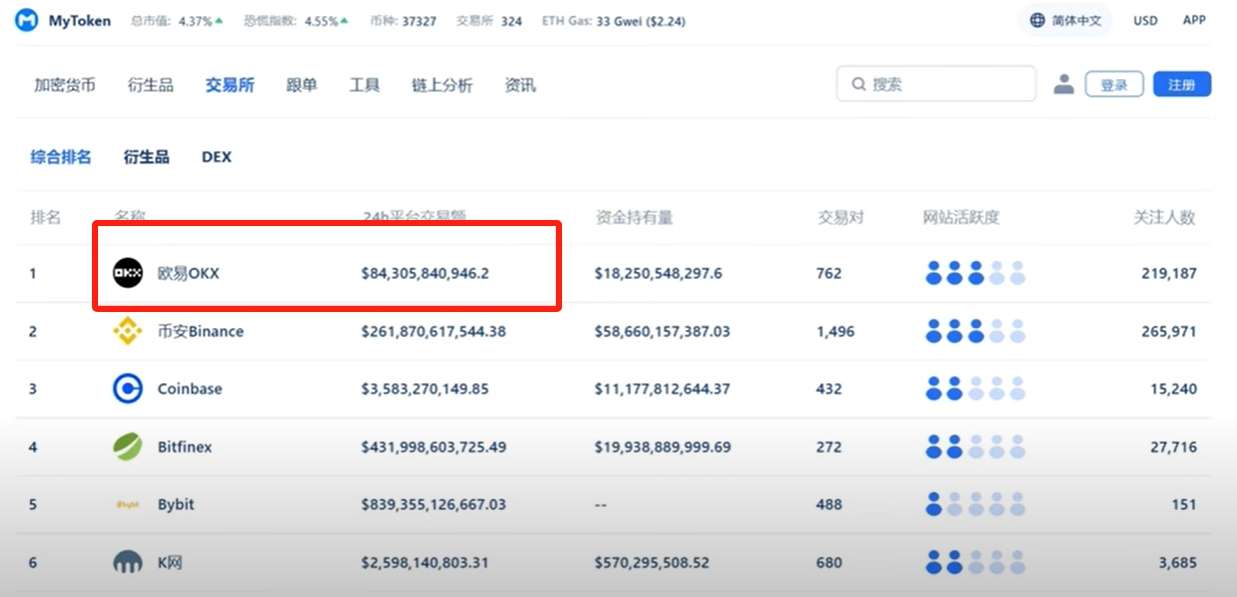The width and height of the screenshot is (1237, 597).
Task: Open the 链上分析 menu item
Action: pos(442,85)
